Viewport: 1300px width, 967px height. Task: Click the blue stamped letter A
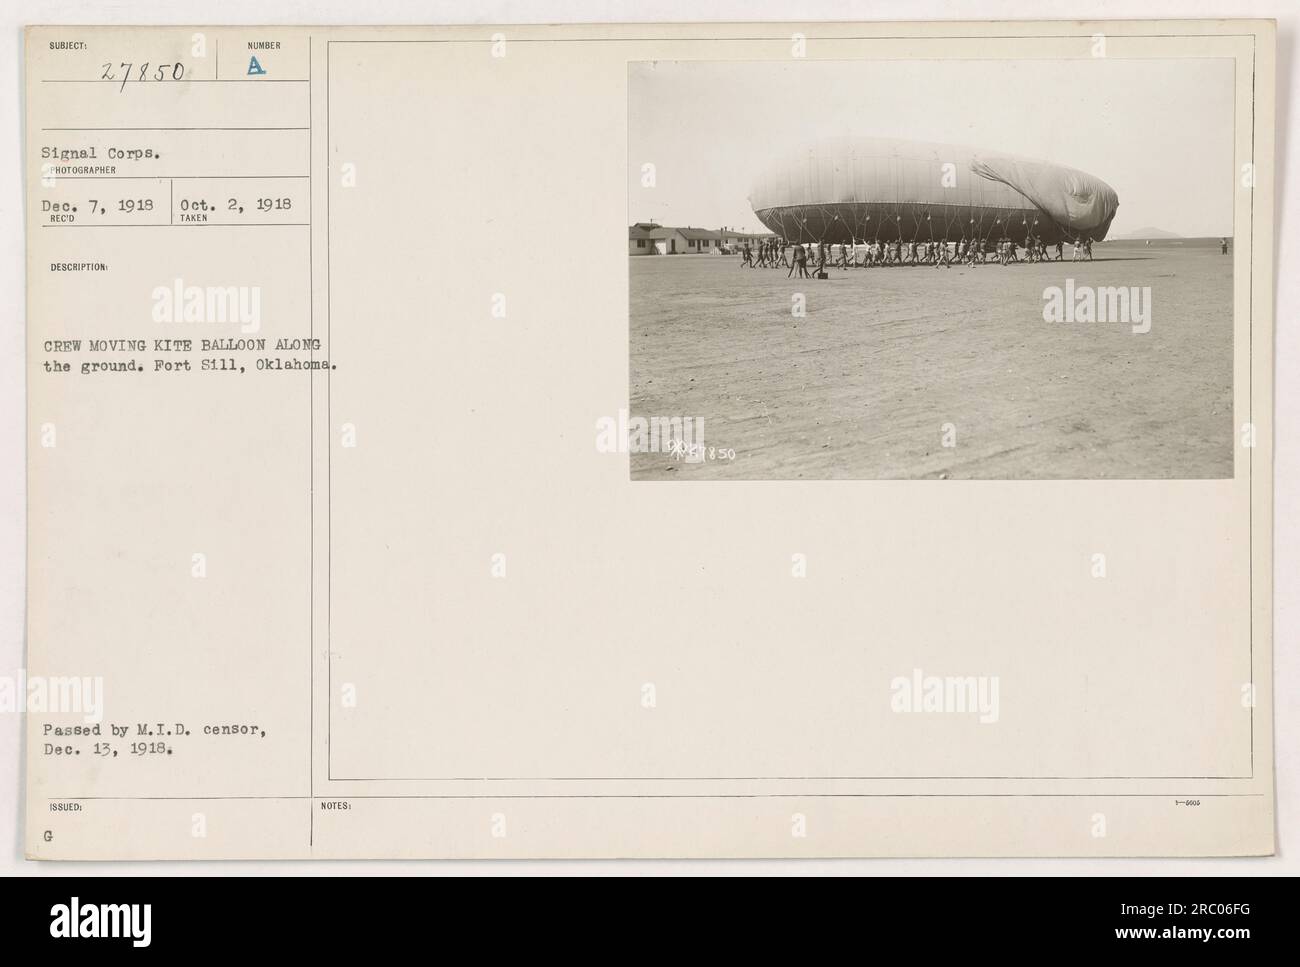pyautogui.click(x=257, y=65)
